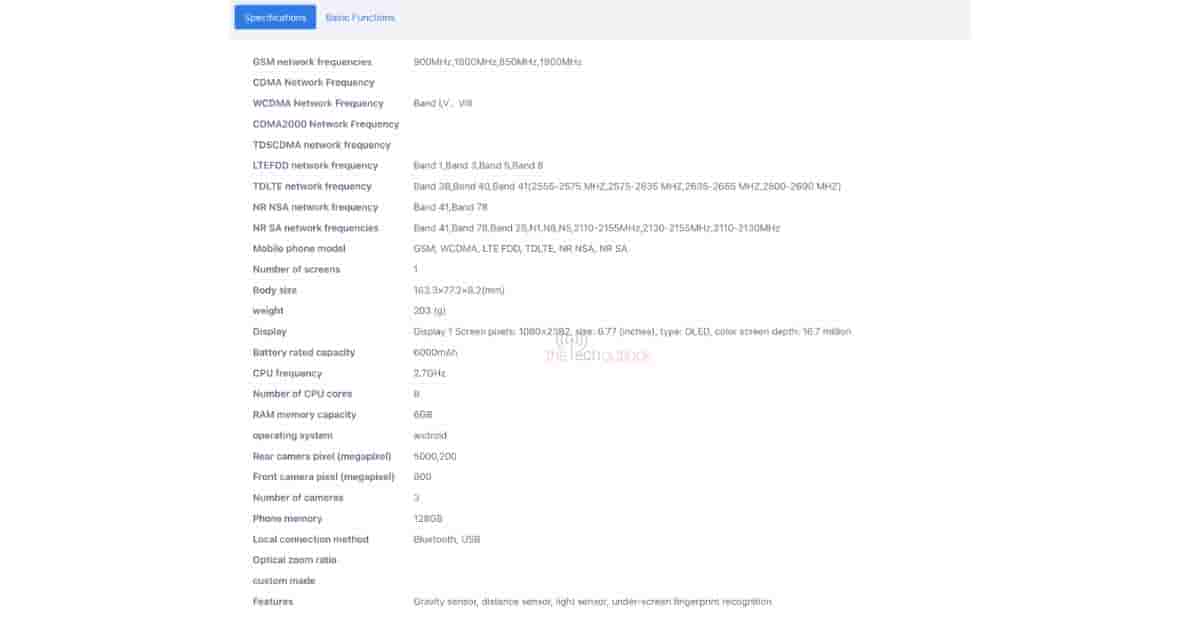Click the TheTechOutlook watermark logo
This screenshot has width=1200, height=628.
[597, 349]
